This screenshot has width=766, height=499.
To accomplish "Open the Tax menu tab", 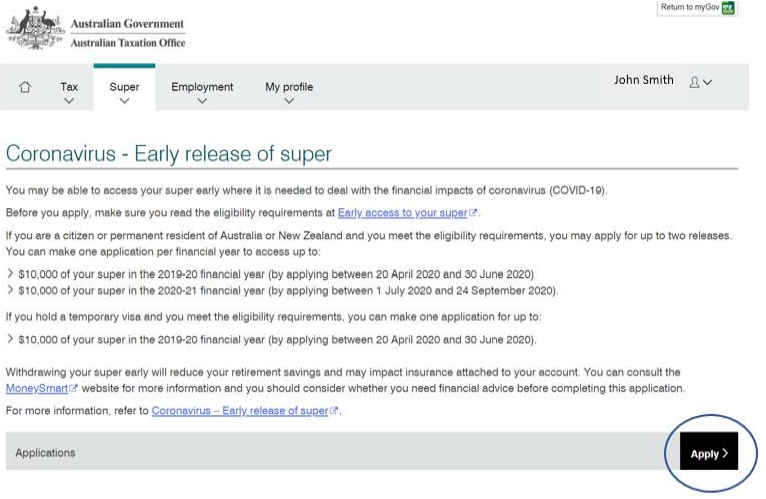I will [69, 87].
